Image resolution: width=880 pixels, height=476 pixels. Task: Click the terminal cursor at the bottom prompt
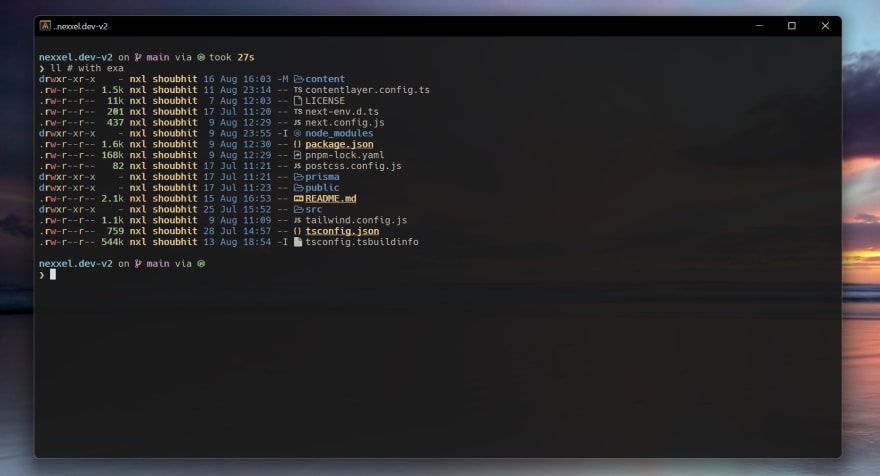point(53,274)
